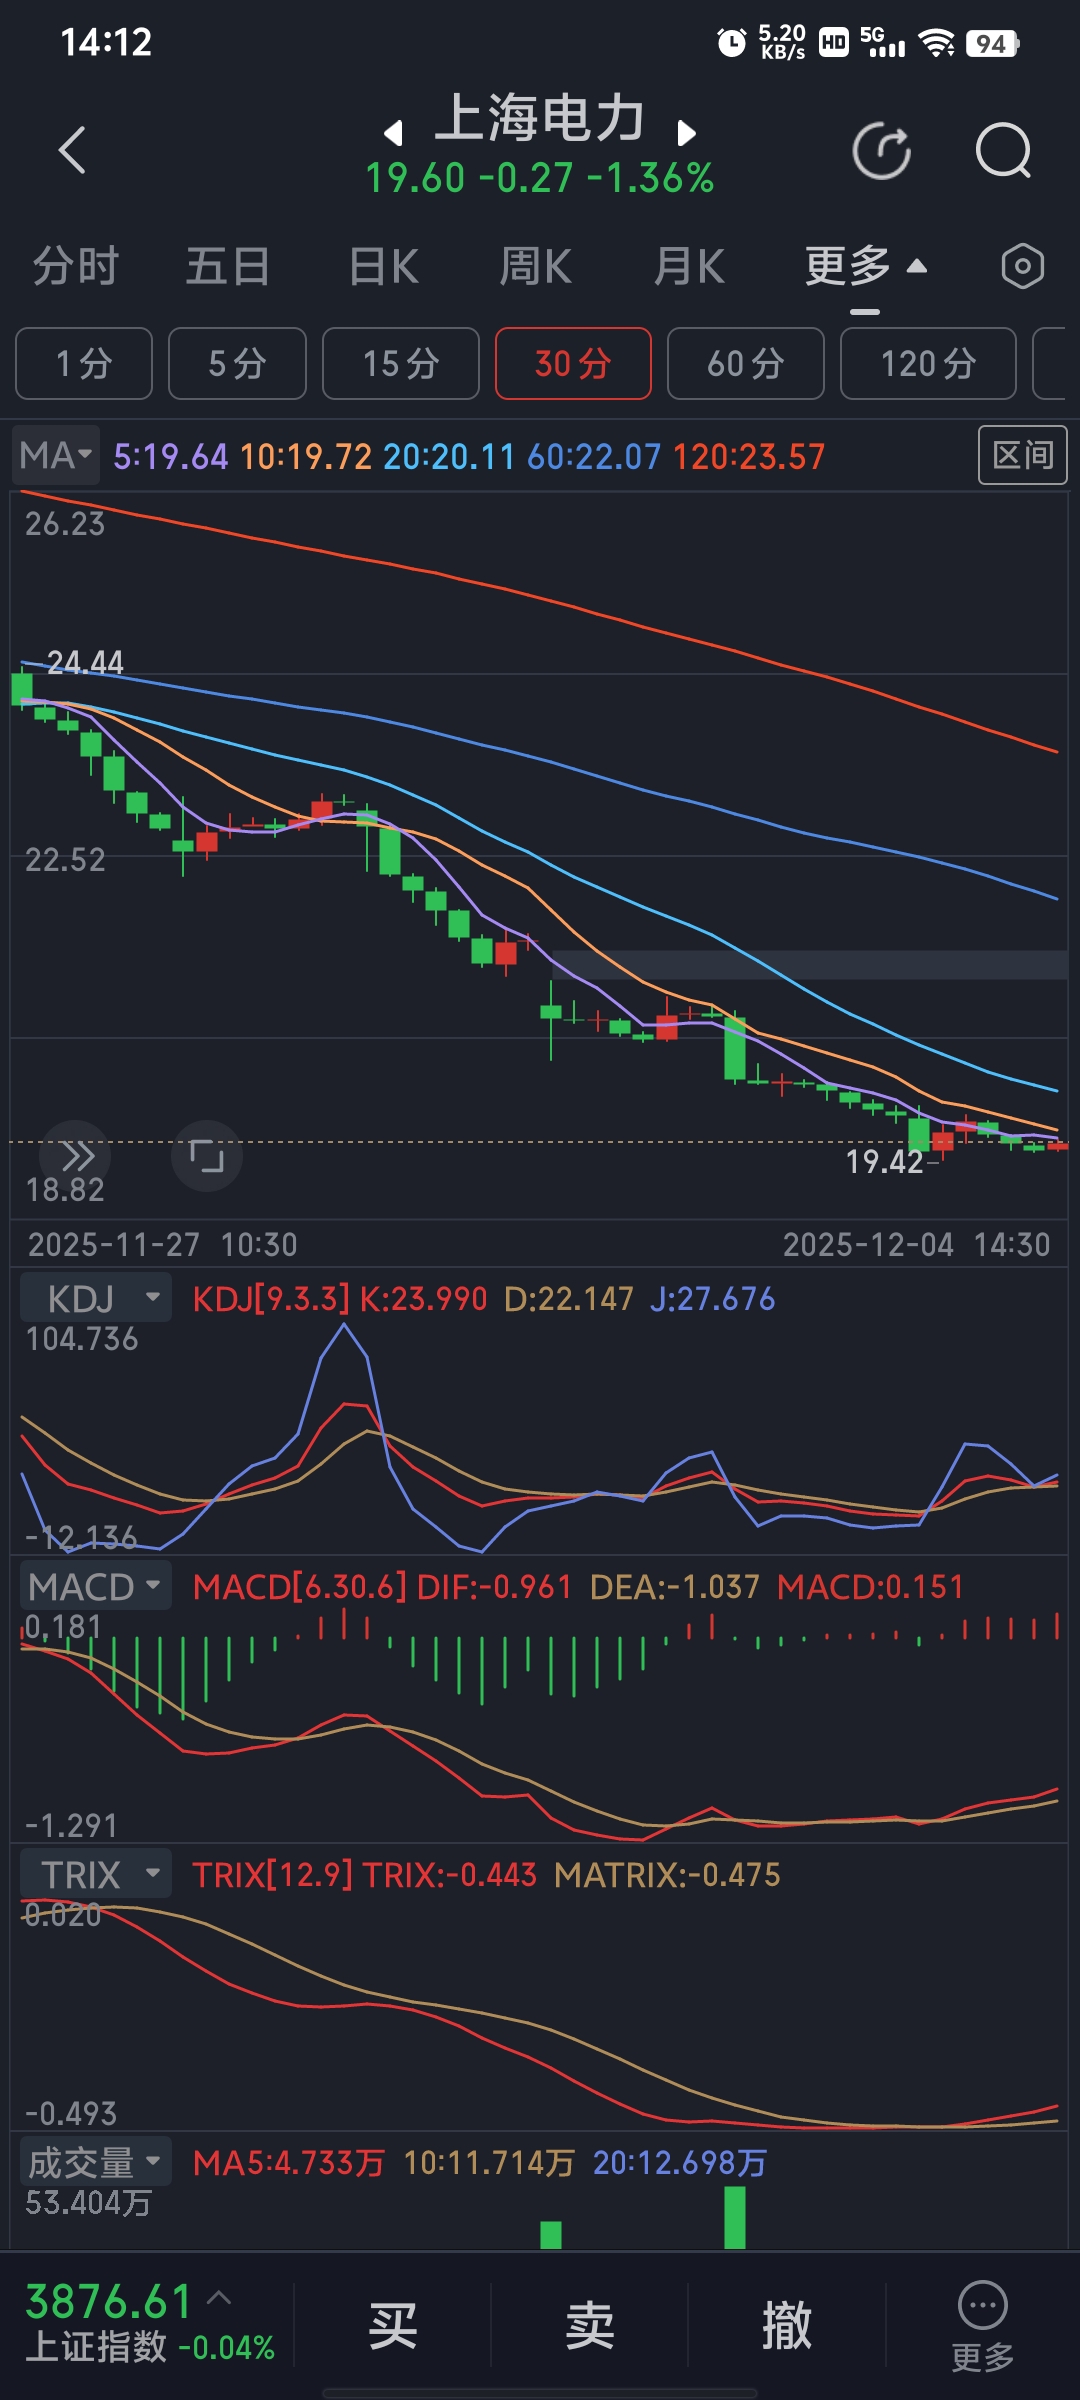Tap MA20 value 20:20.11
Screen dimensions: 1080x2400
pyautogui.click(x=449, y=457)
